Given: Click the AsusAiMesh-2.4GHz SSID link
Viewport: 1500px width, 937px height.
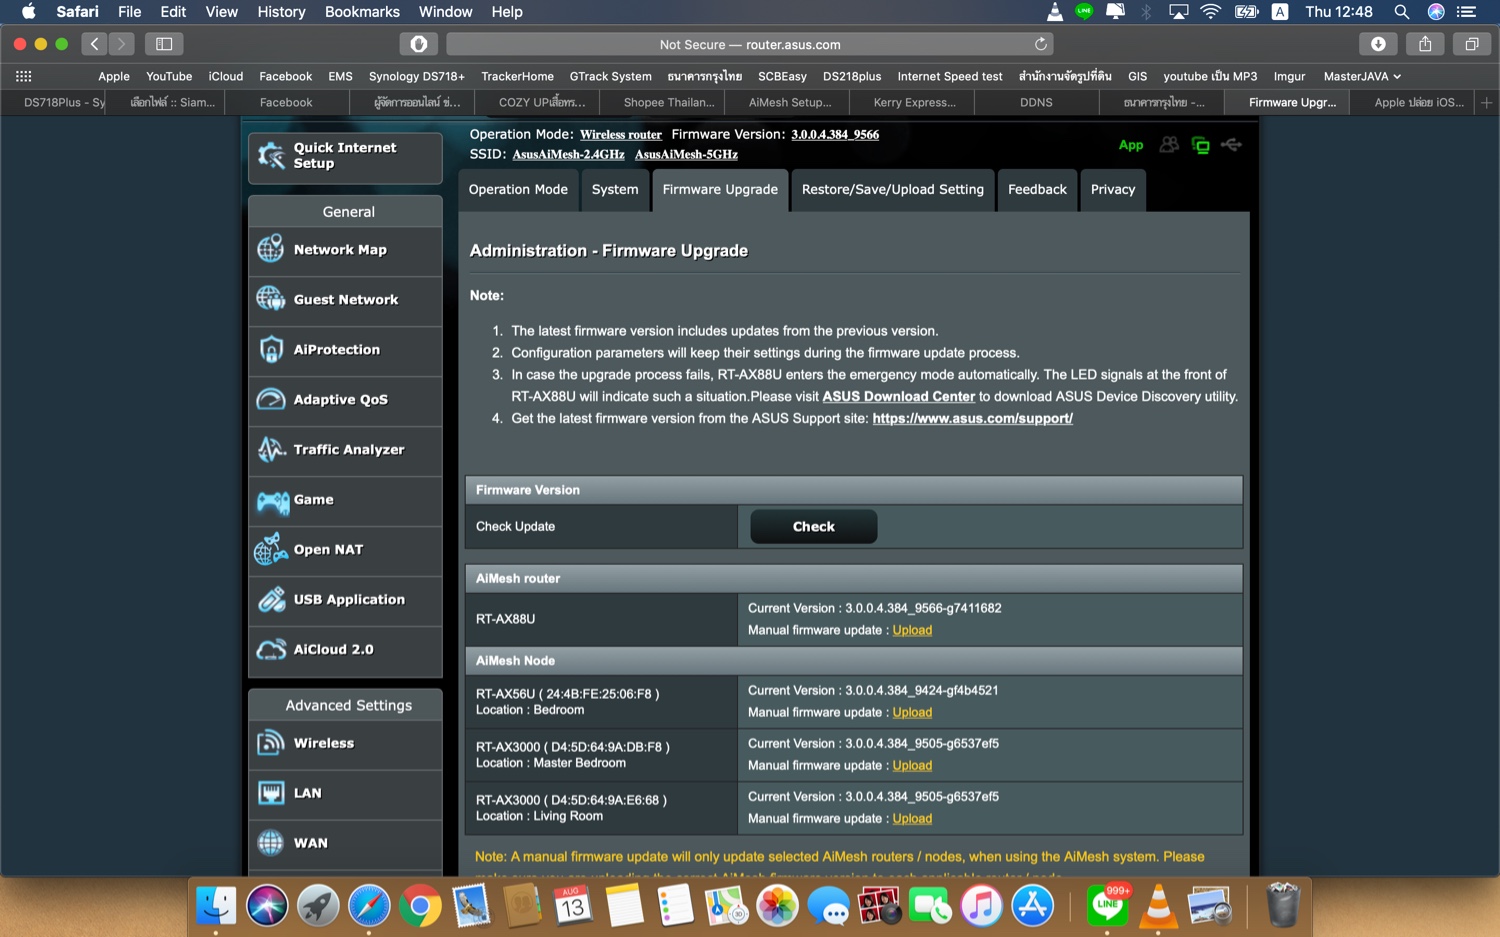Looking at the screenshot, I should click(x=568, y=155).
